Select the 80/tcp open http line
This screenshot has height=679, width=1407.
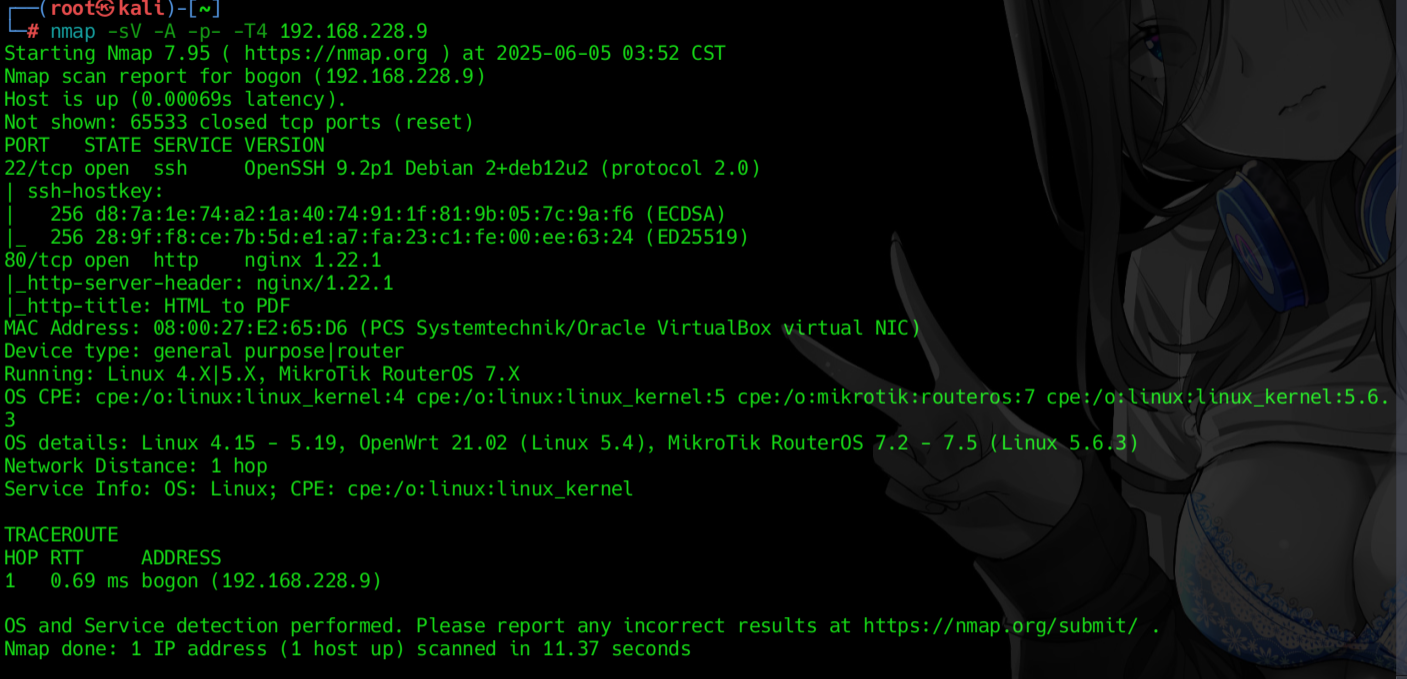193,260
